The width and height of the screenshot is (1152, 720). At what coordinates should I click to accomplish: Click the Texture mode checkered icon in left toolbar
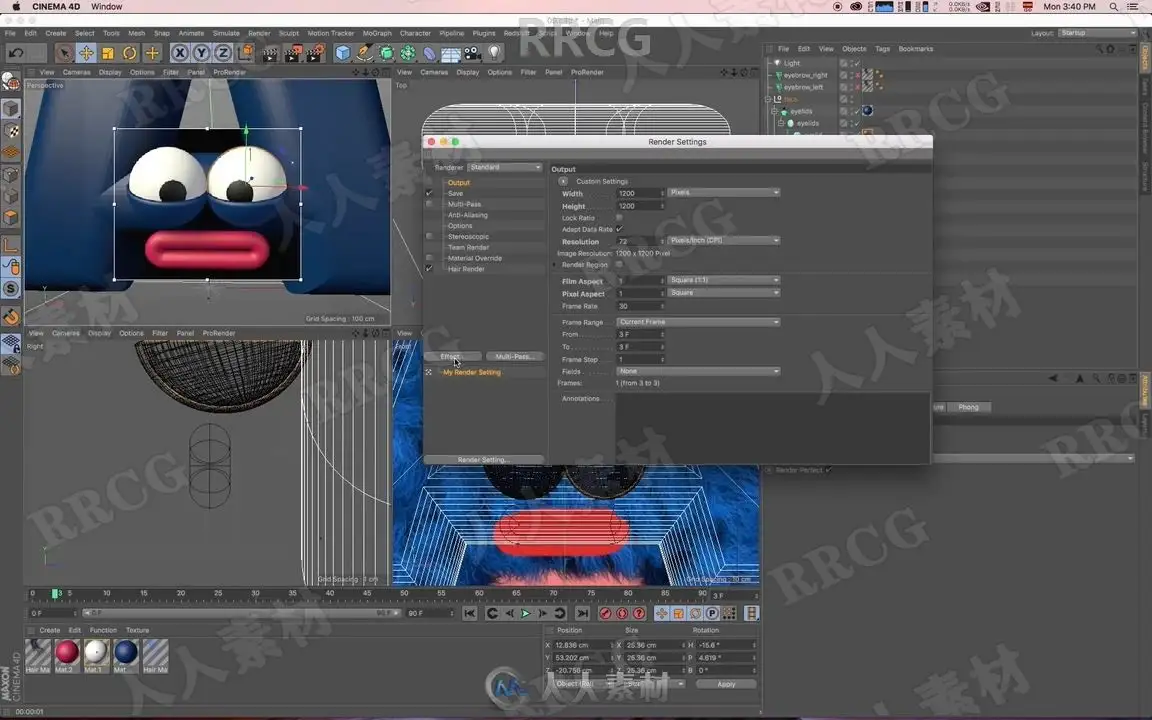point(11,131)
